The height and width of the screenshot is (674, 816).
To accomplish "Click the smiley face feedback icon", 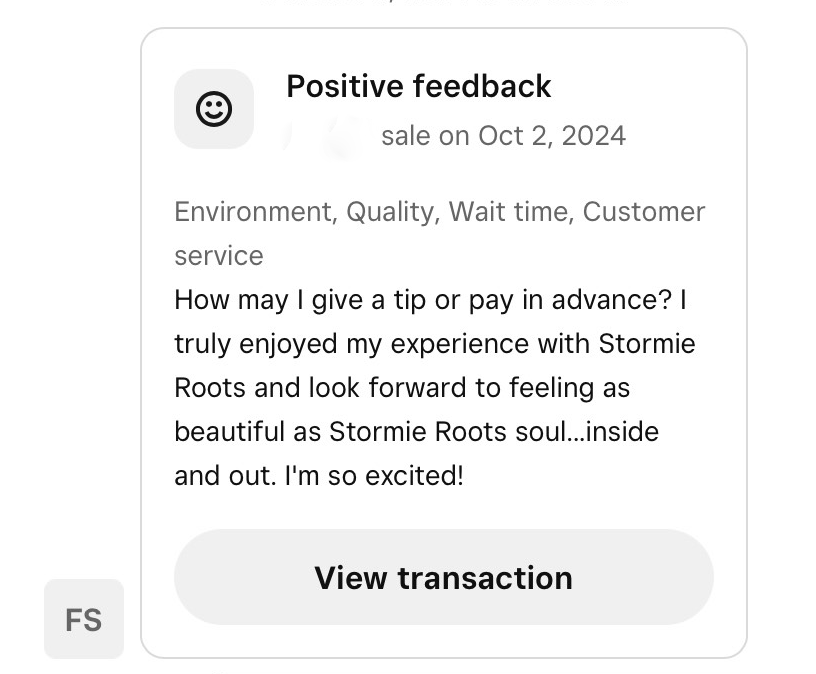I will 213,109.
